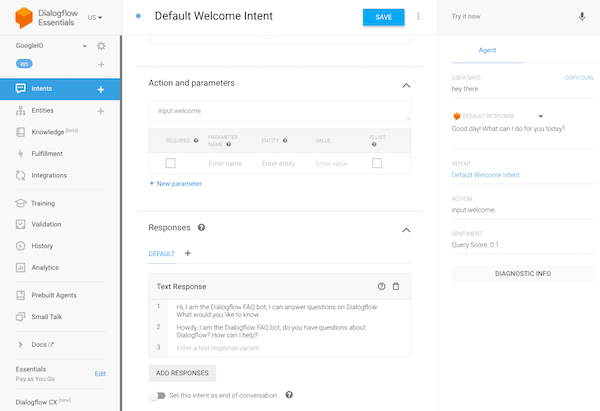
Task: Select the DEFAULT responses tab
Action: [x=161, y=254]
